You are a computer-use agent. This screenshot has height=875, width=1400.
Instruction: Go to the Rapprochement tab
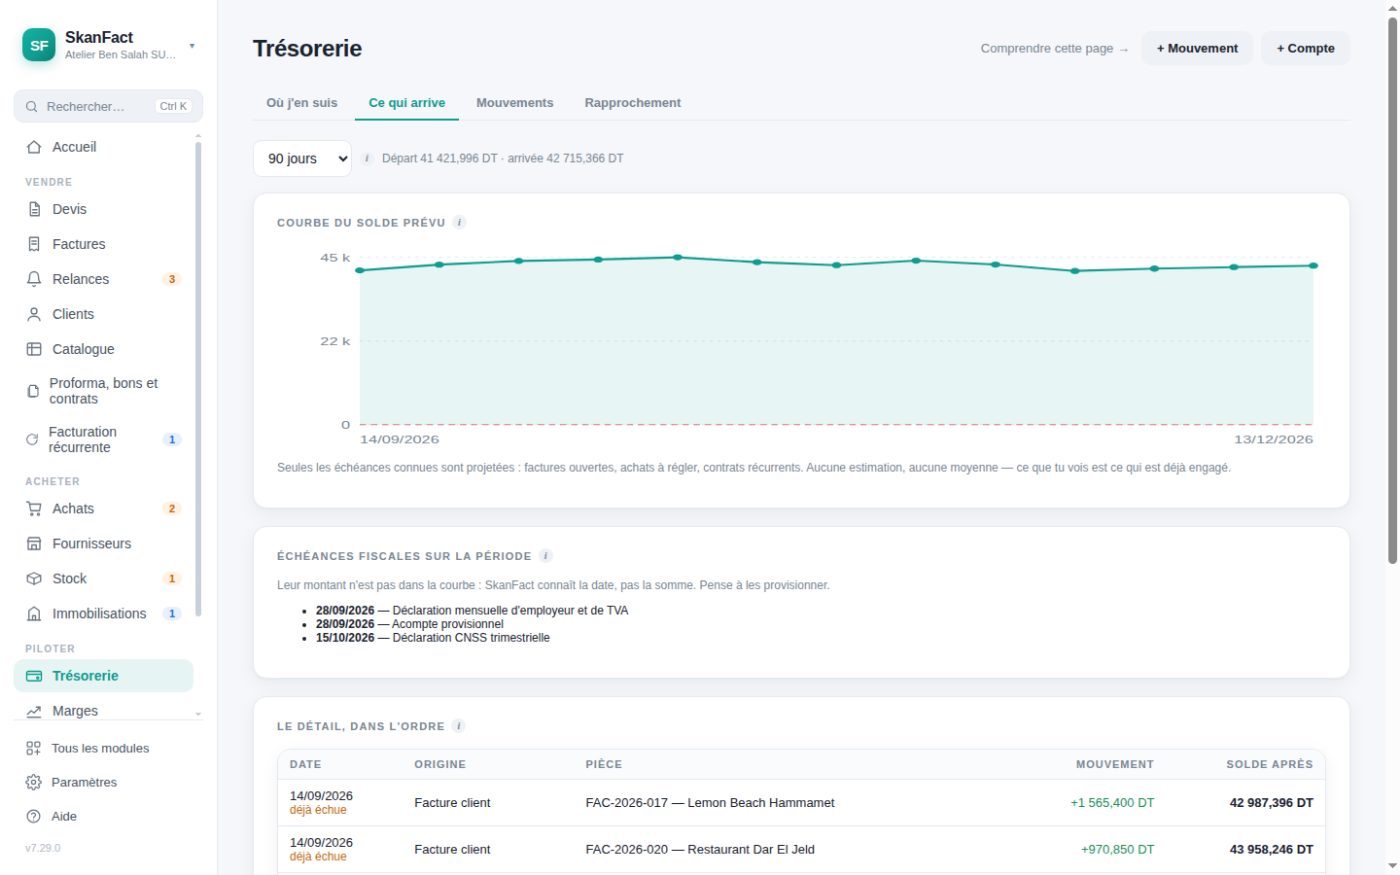pos(633,103)
